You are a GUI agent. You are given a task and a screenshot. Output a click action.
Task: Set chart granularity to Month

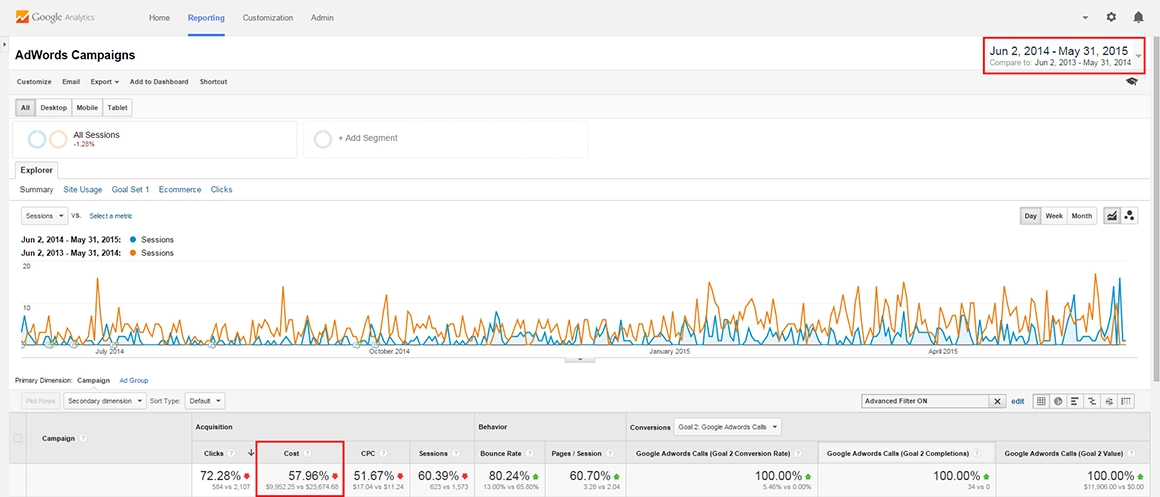pyautogui.click(x=1082, y=216)
